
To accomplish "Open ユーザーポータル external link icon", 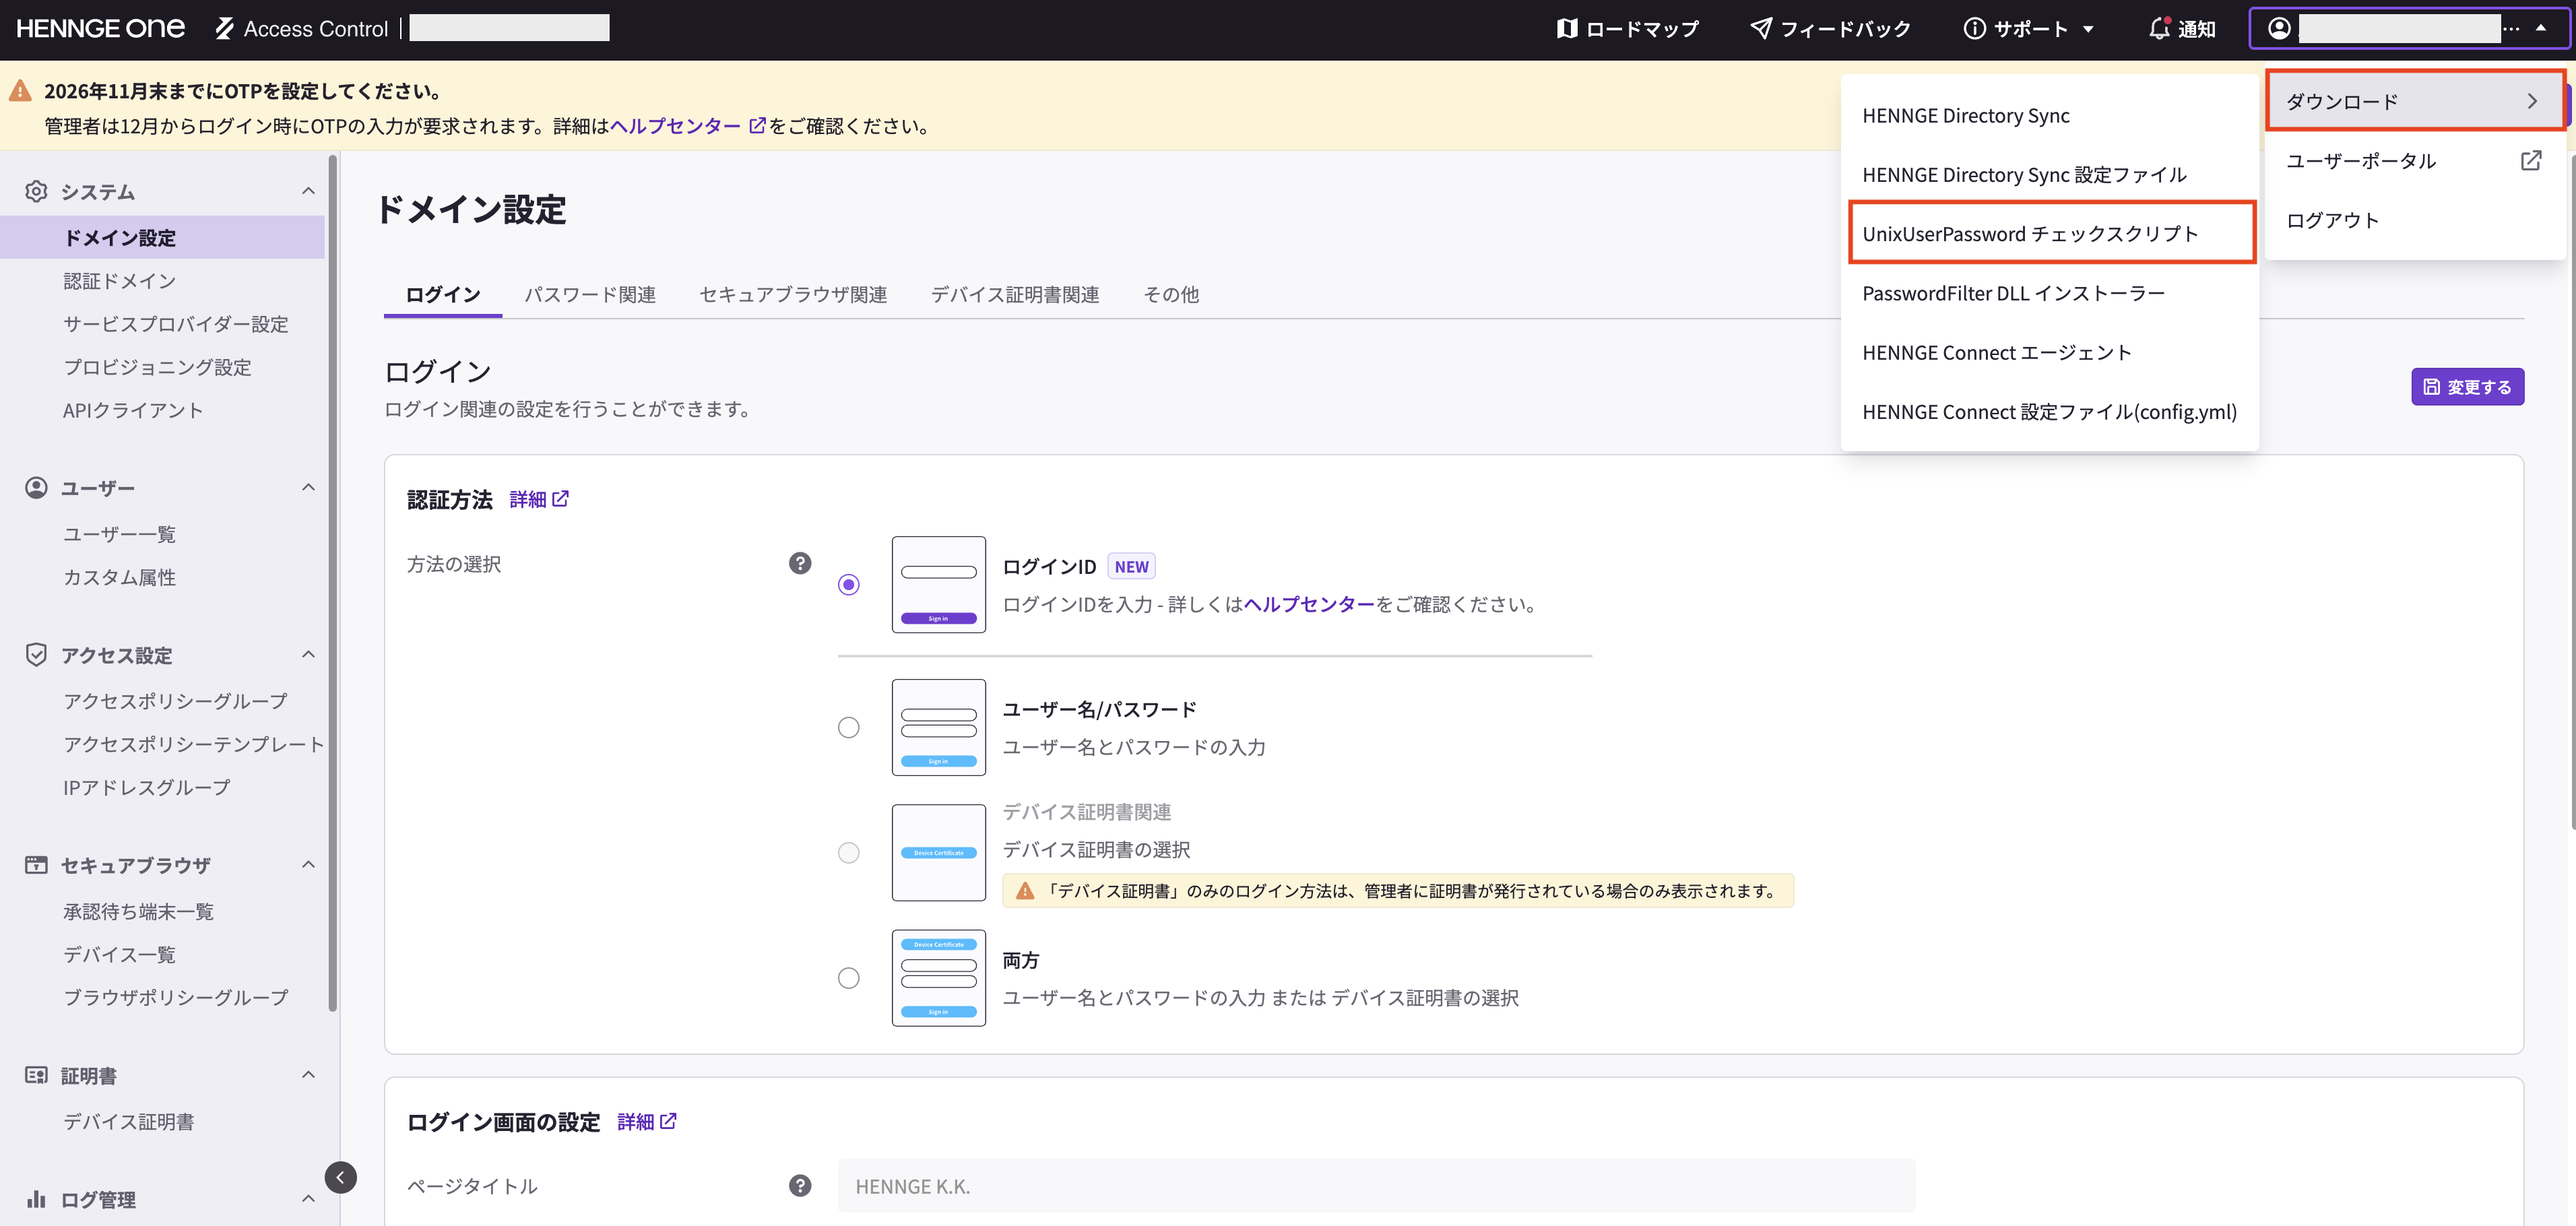I will point(2530,161).
